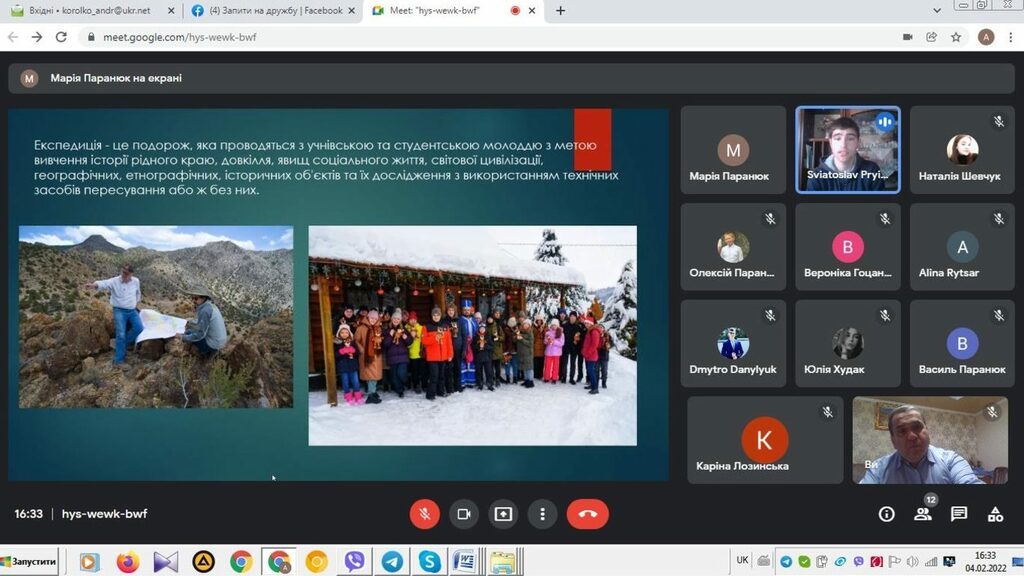The height and width of the screenshot is (576, 1024).
Task: Reload the page
Action: (61, 37)
